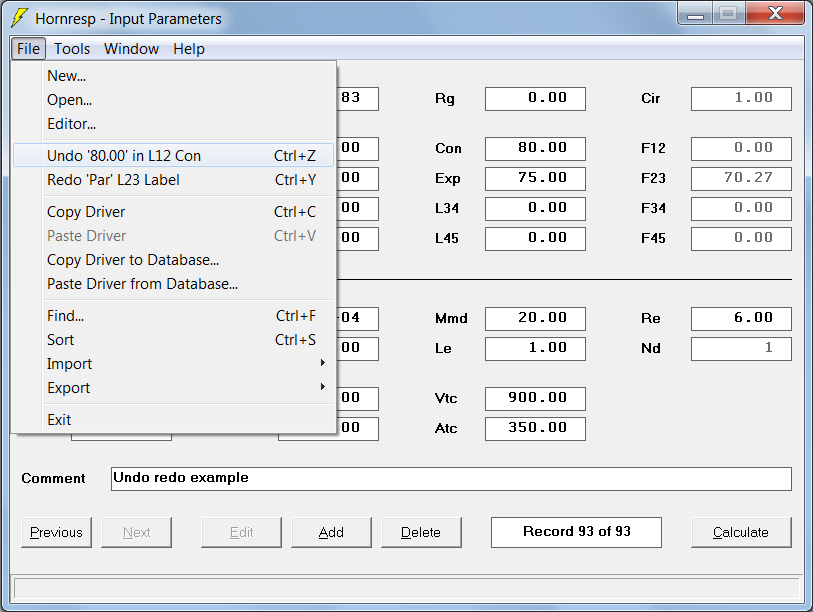Click the Le field showing 1.00
The width and height of the screenshot is (813, 612).
(x=535, y=349)
